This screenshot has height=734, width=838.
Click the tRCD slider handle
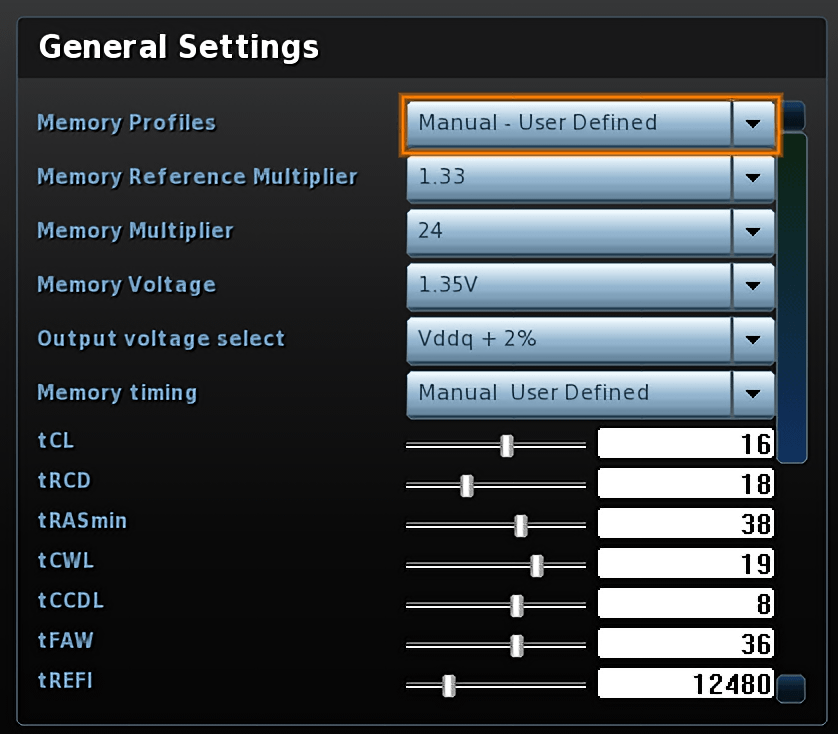[x=467, y=485]
